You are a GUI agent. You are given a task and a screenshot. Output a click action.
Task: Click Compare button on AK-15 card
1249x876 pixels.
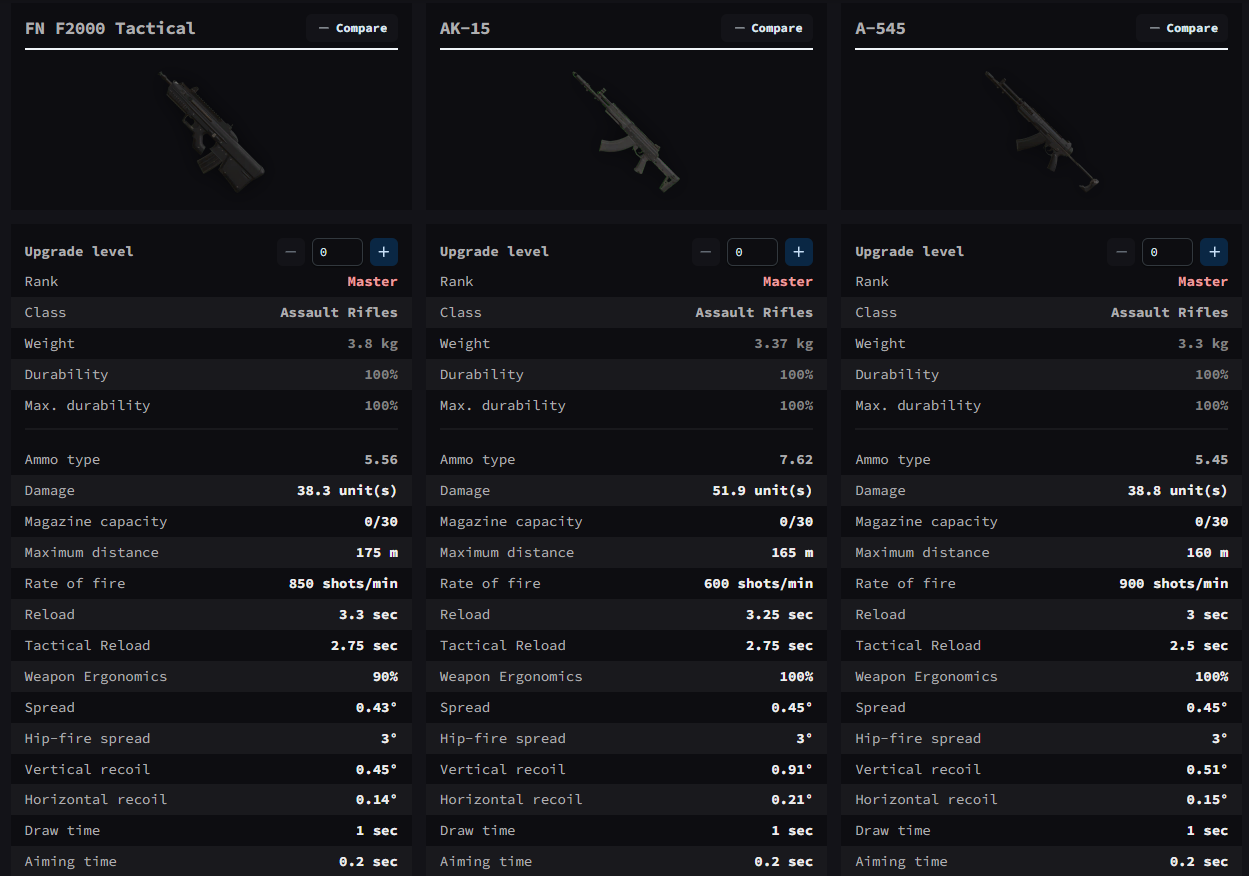click(767, 28)
